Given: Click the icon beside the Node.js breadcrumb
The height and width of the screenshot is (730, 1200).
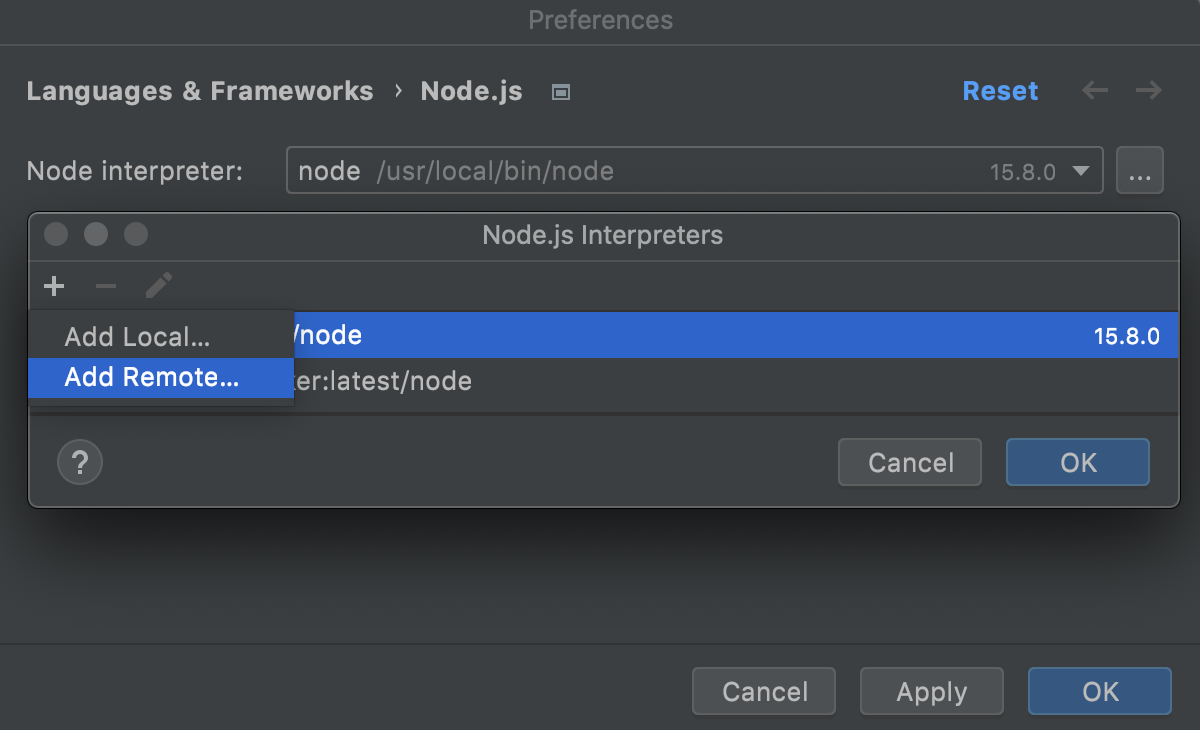Looking at the screenshot, I should (560, 91).
